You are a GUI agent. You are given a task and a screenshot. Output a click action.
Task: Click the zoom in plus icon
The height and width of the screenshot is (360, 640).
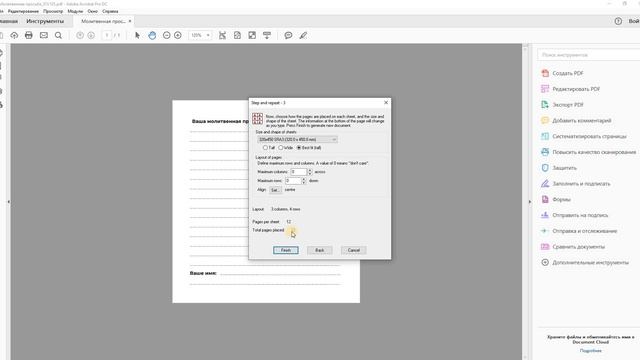coord(178,36)
